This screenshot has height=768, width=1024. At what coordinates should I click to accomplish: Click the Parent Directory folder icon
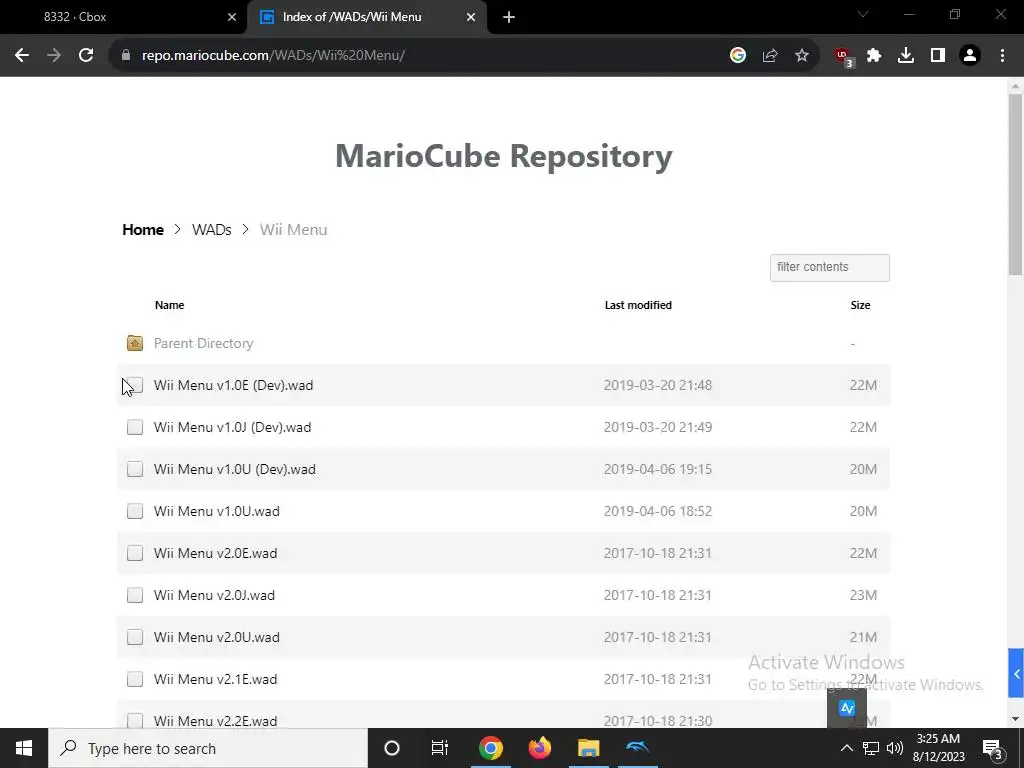(135, 343)
